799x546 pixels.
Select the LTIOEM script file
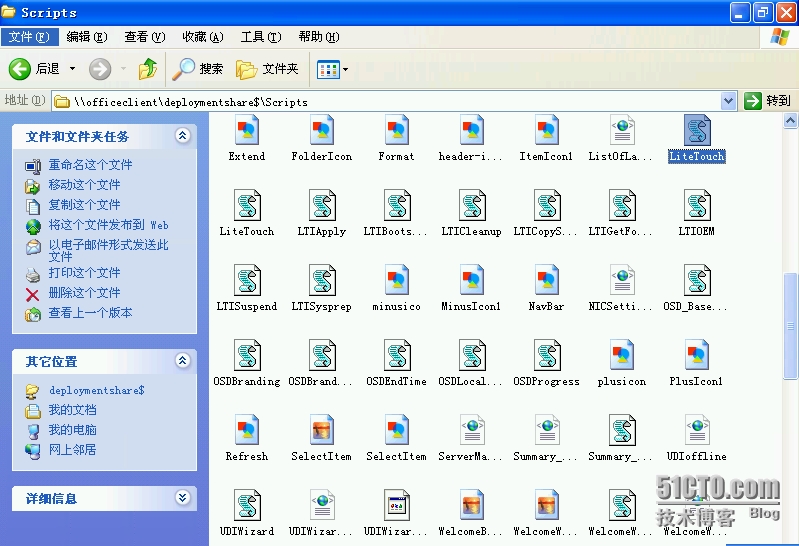(x=696, y=213)
